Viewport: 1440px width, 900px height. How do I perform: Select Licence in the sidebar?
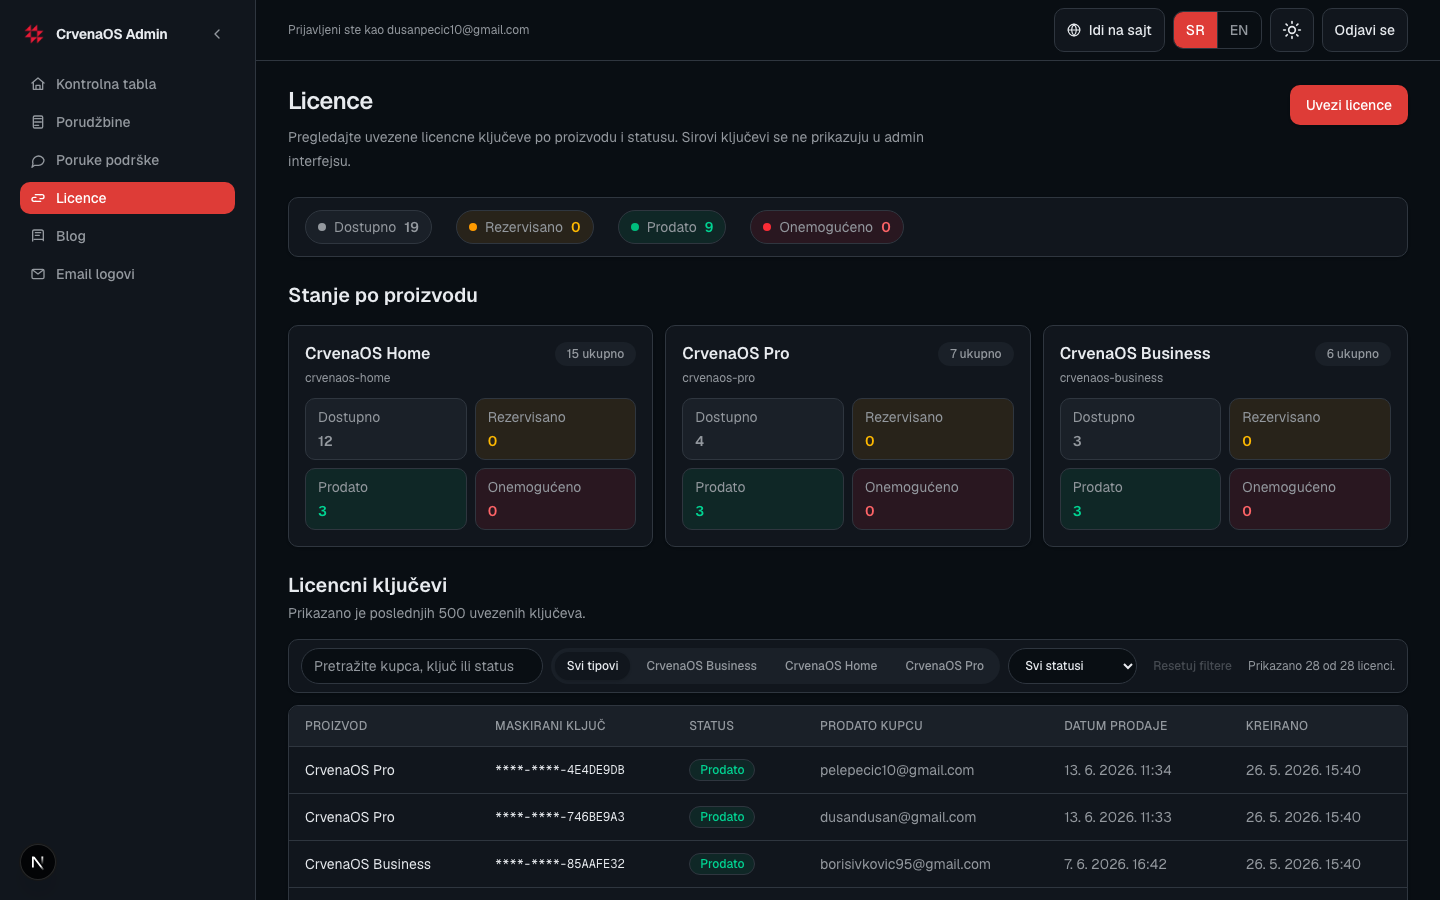point(127,198)
